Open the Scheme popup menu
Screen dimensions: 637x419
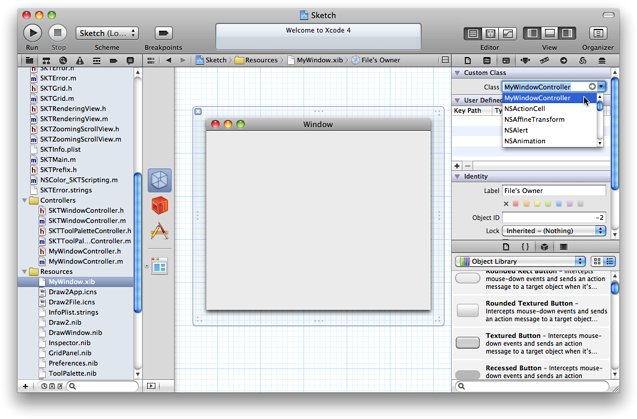pyautogui.click(x=106, y=33)
